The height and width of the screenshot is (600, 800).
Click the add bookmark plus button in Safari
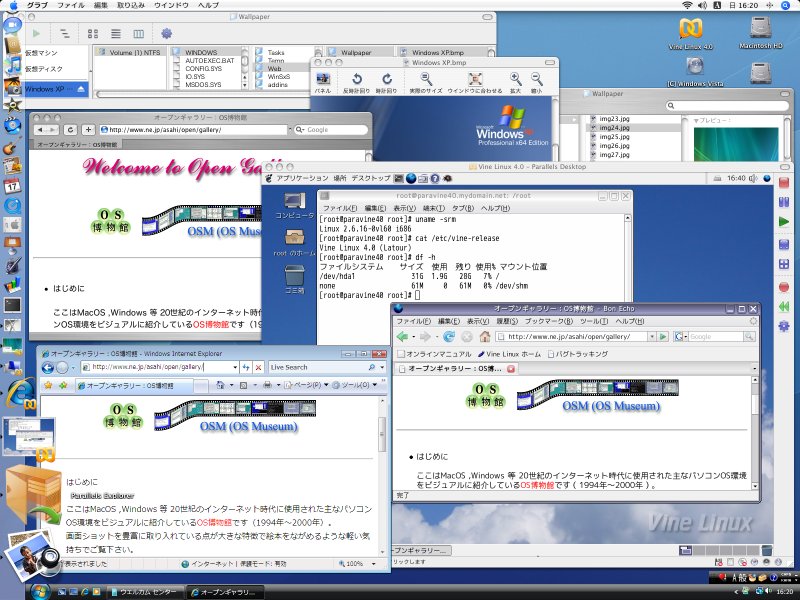[88, 130]
